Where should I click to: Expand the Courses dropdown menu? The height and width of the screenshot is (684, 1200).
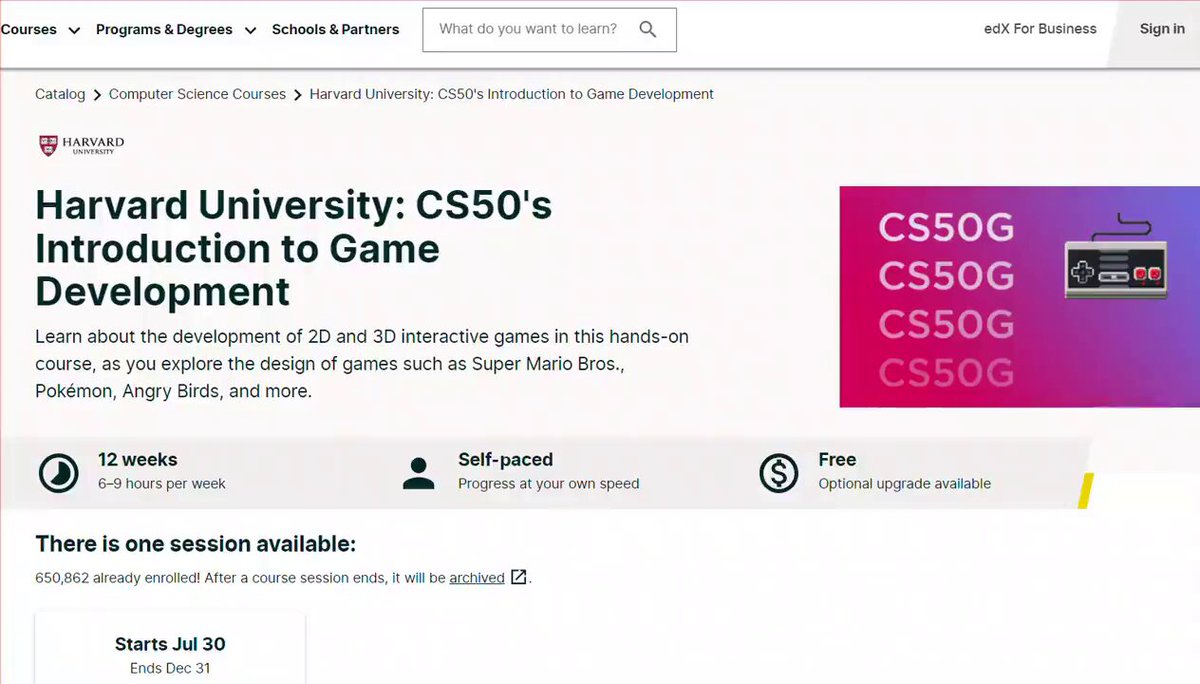pyautogui.click(x=40, y=30)
